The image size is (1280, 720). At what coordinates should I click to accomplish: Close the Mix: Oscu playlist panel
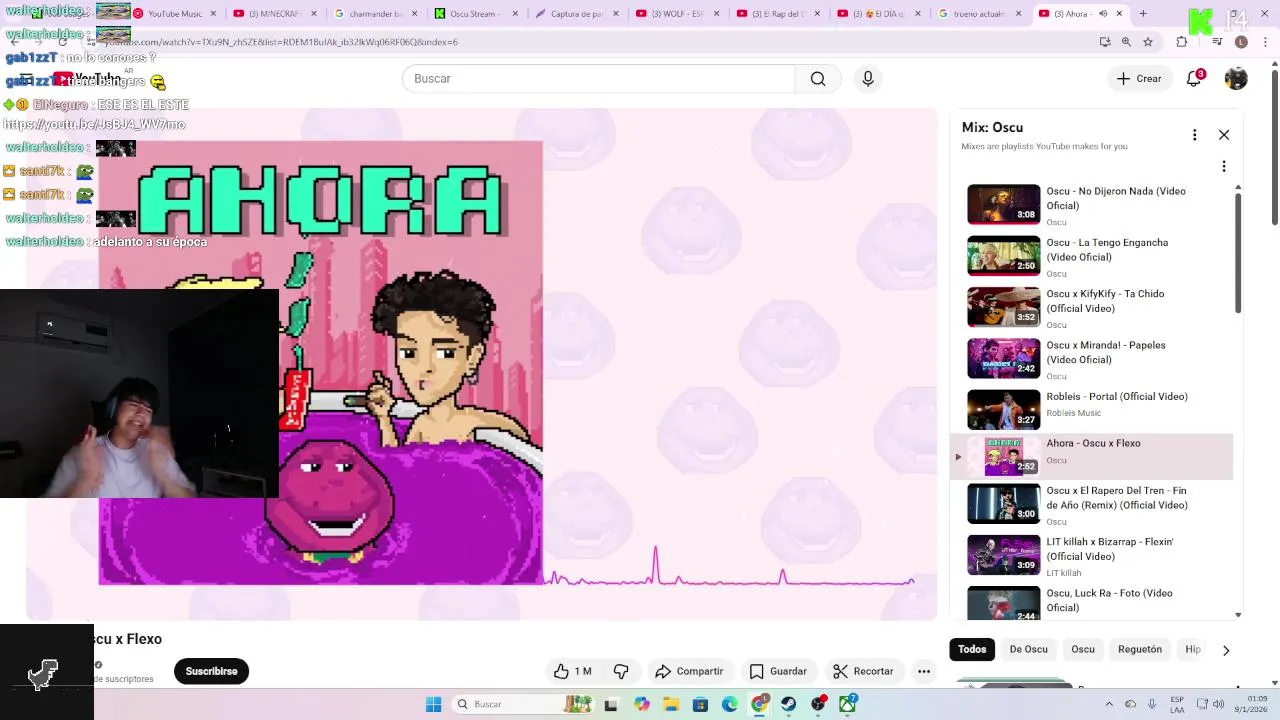point(1224,135)
